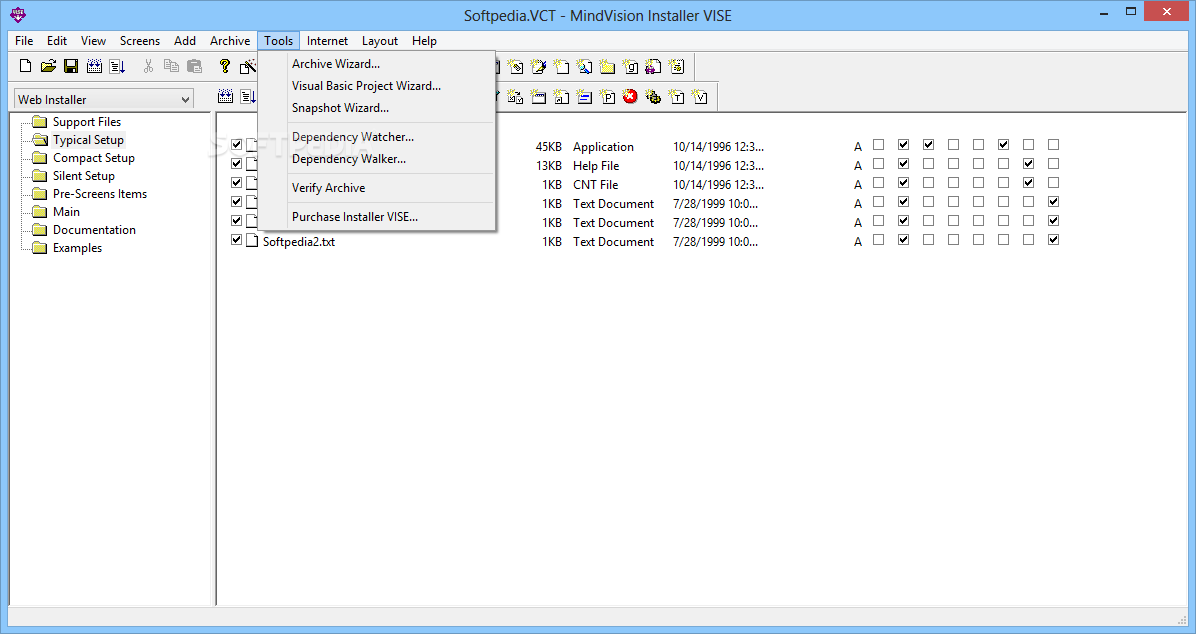This screenshot has width=1196, height=634.
Task: Open the Screens menu
Action: point(140,41)
